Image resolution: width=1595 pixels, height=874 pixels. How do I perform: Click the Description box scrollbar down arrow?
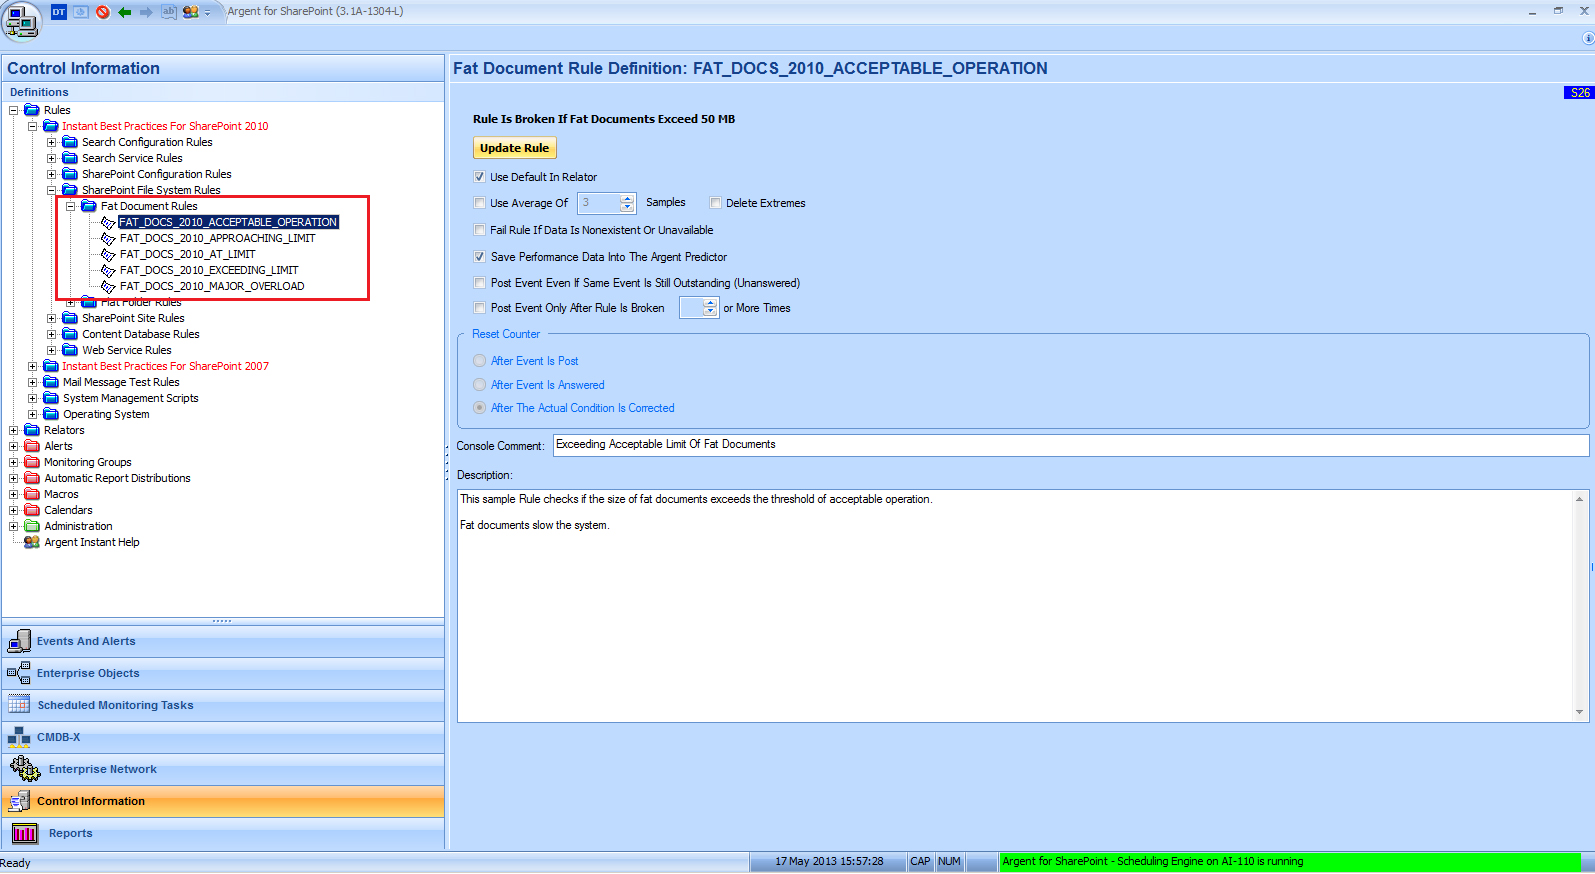click(x=1580, y=712)
